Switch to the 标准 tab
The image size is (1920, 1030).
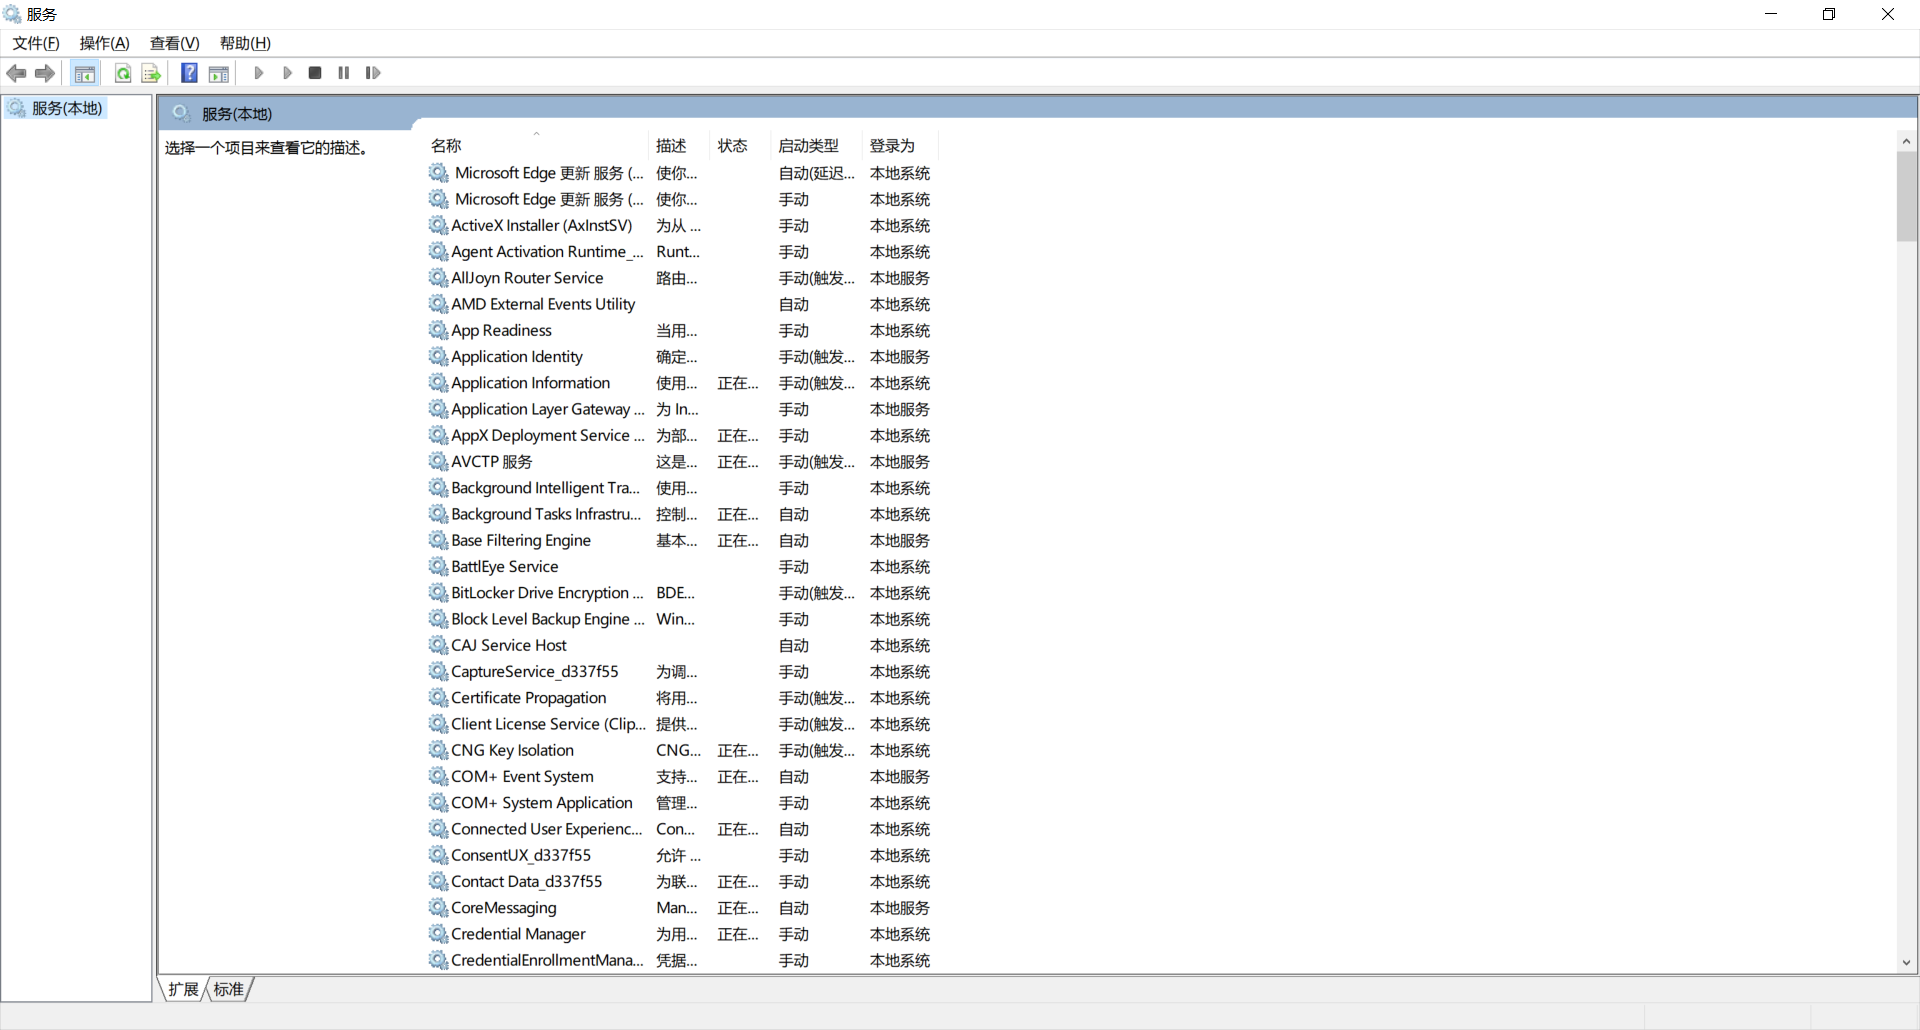(228, 989)
